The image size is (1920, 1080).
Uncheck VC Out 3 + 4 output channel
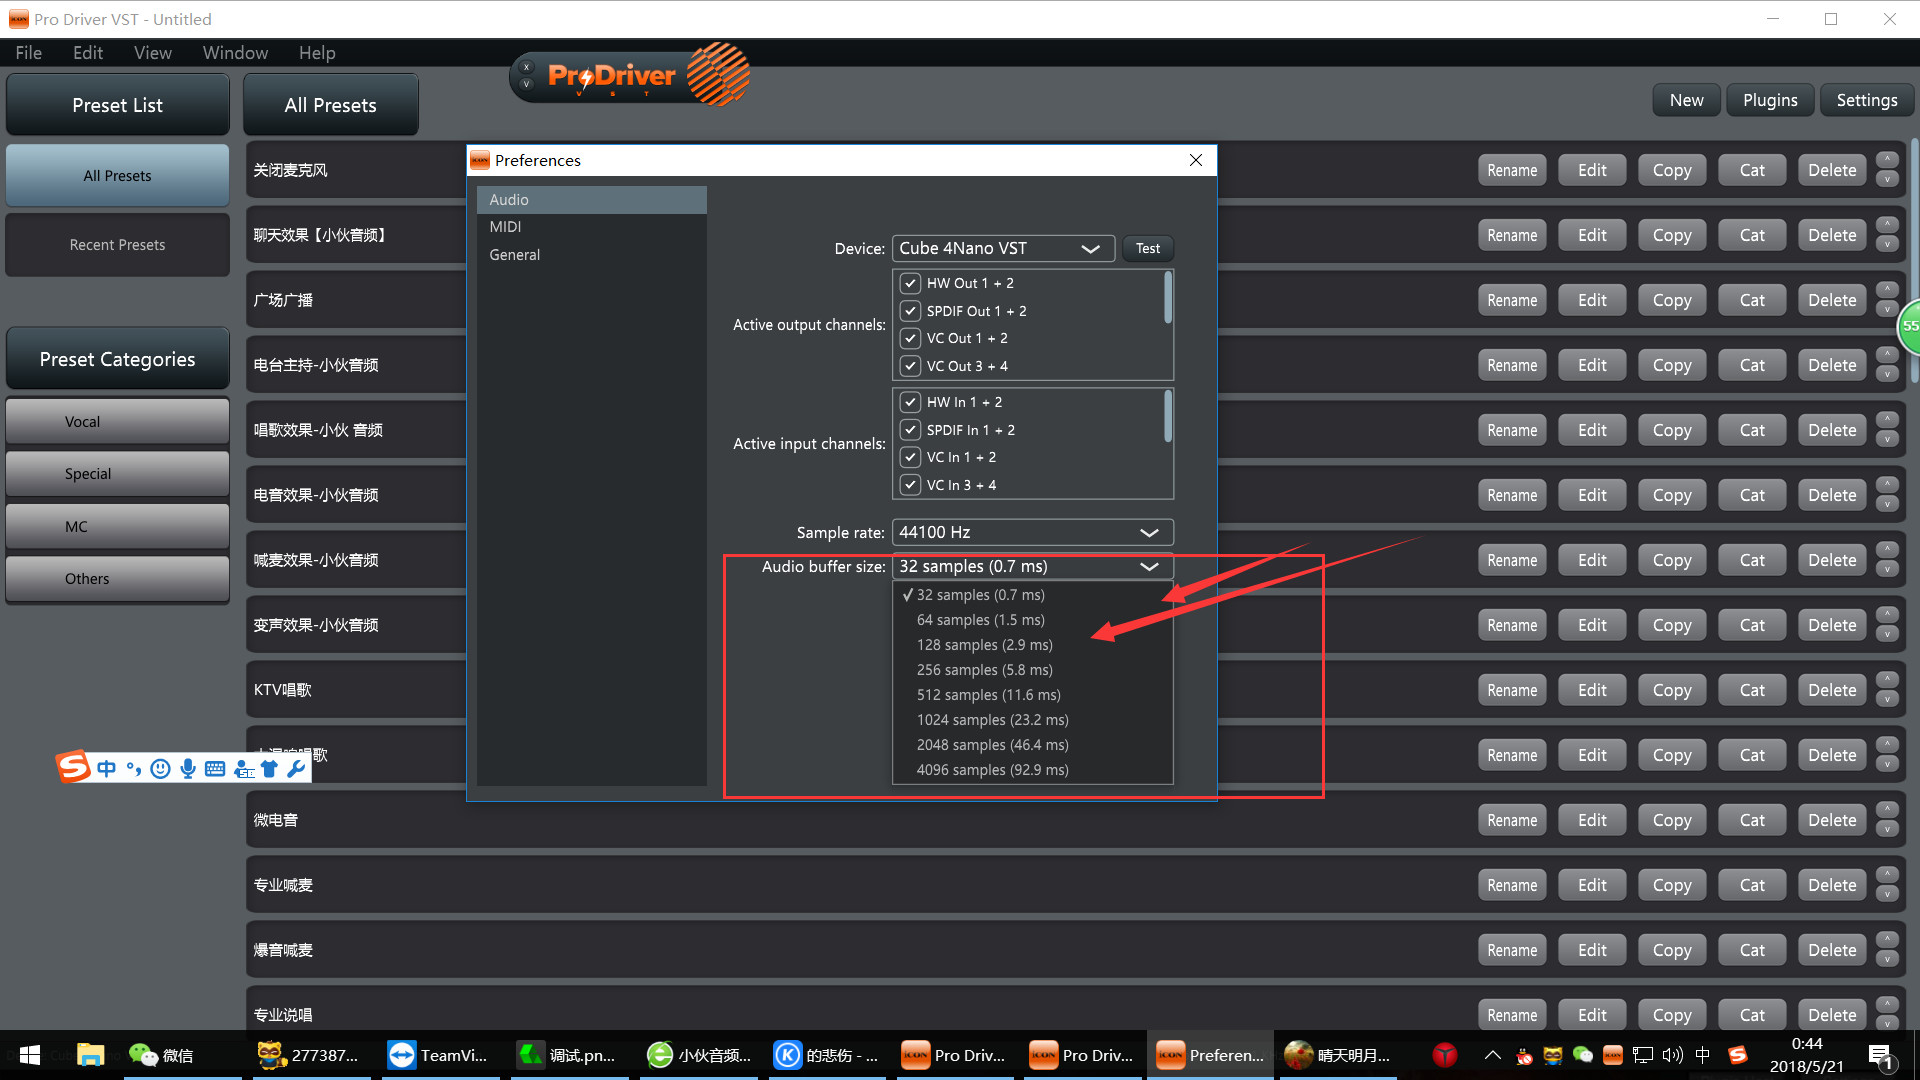(910, 366)
